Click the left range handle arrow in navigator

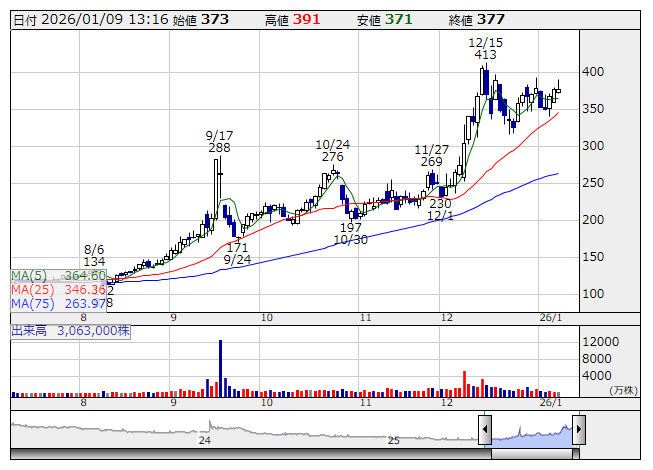click(x=485, y=431)
